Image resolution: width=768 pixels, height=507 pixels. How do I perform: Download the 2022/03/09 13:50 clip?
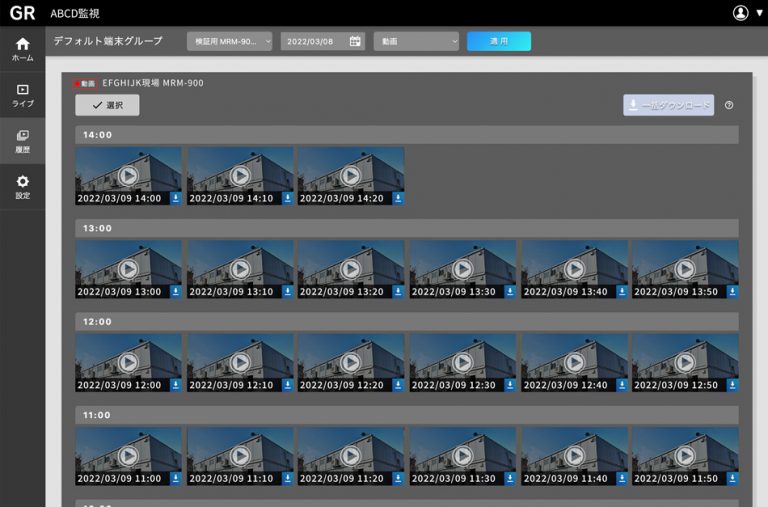(x=732, y=292)
